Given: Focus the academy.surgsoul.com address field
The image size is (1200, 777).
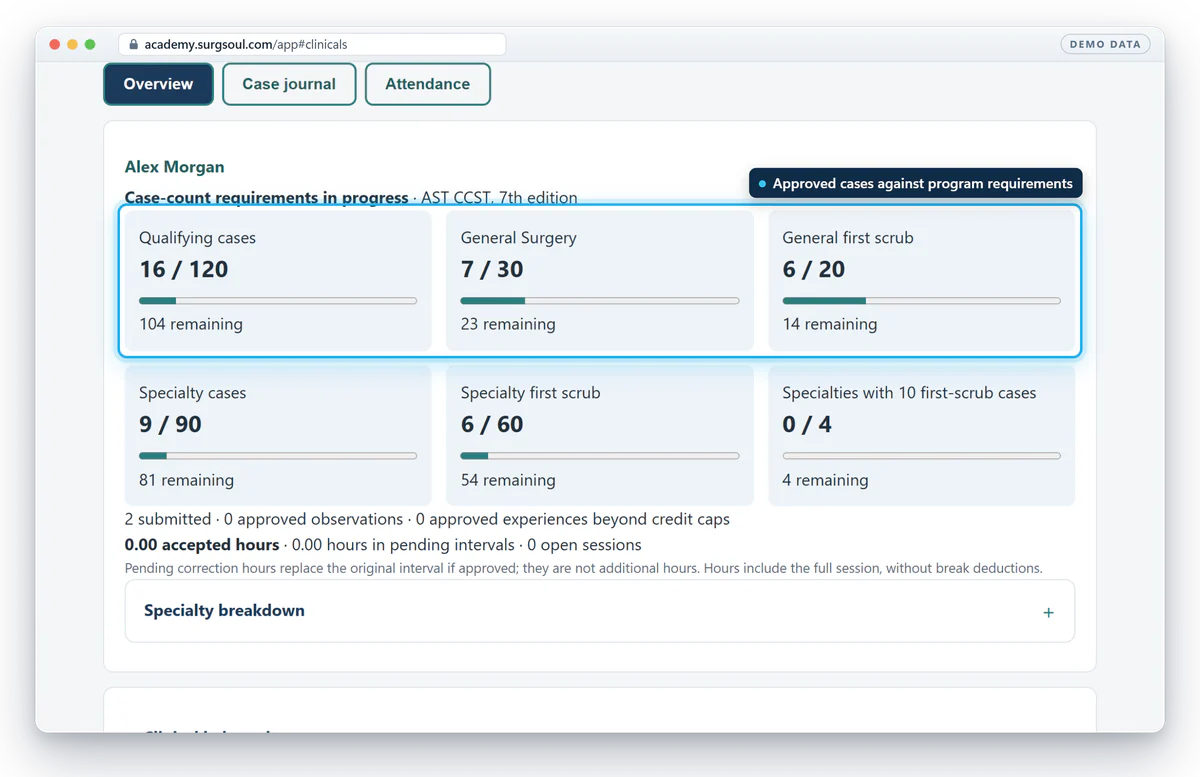Looking at the screenshot, I should point(312,44).
